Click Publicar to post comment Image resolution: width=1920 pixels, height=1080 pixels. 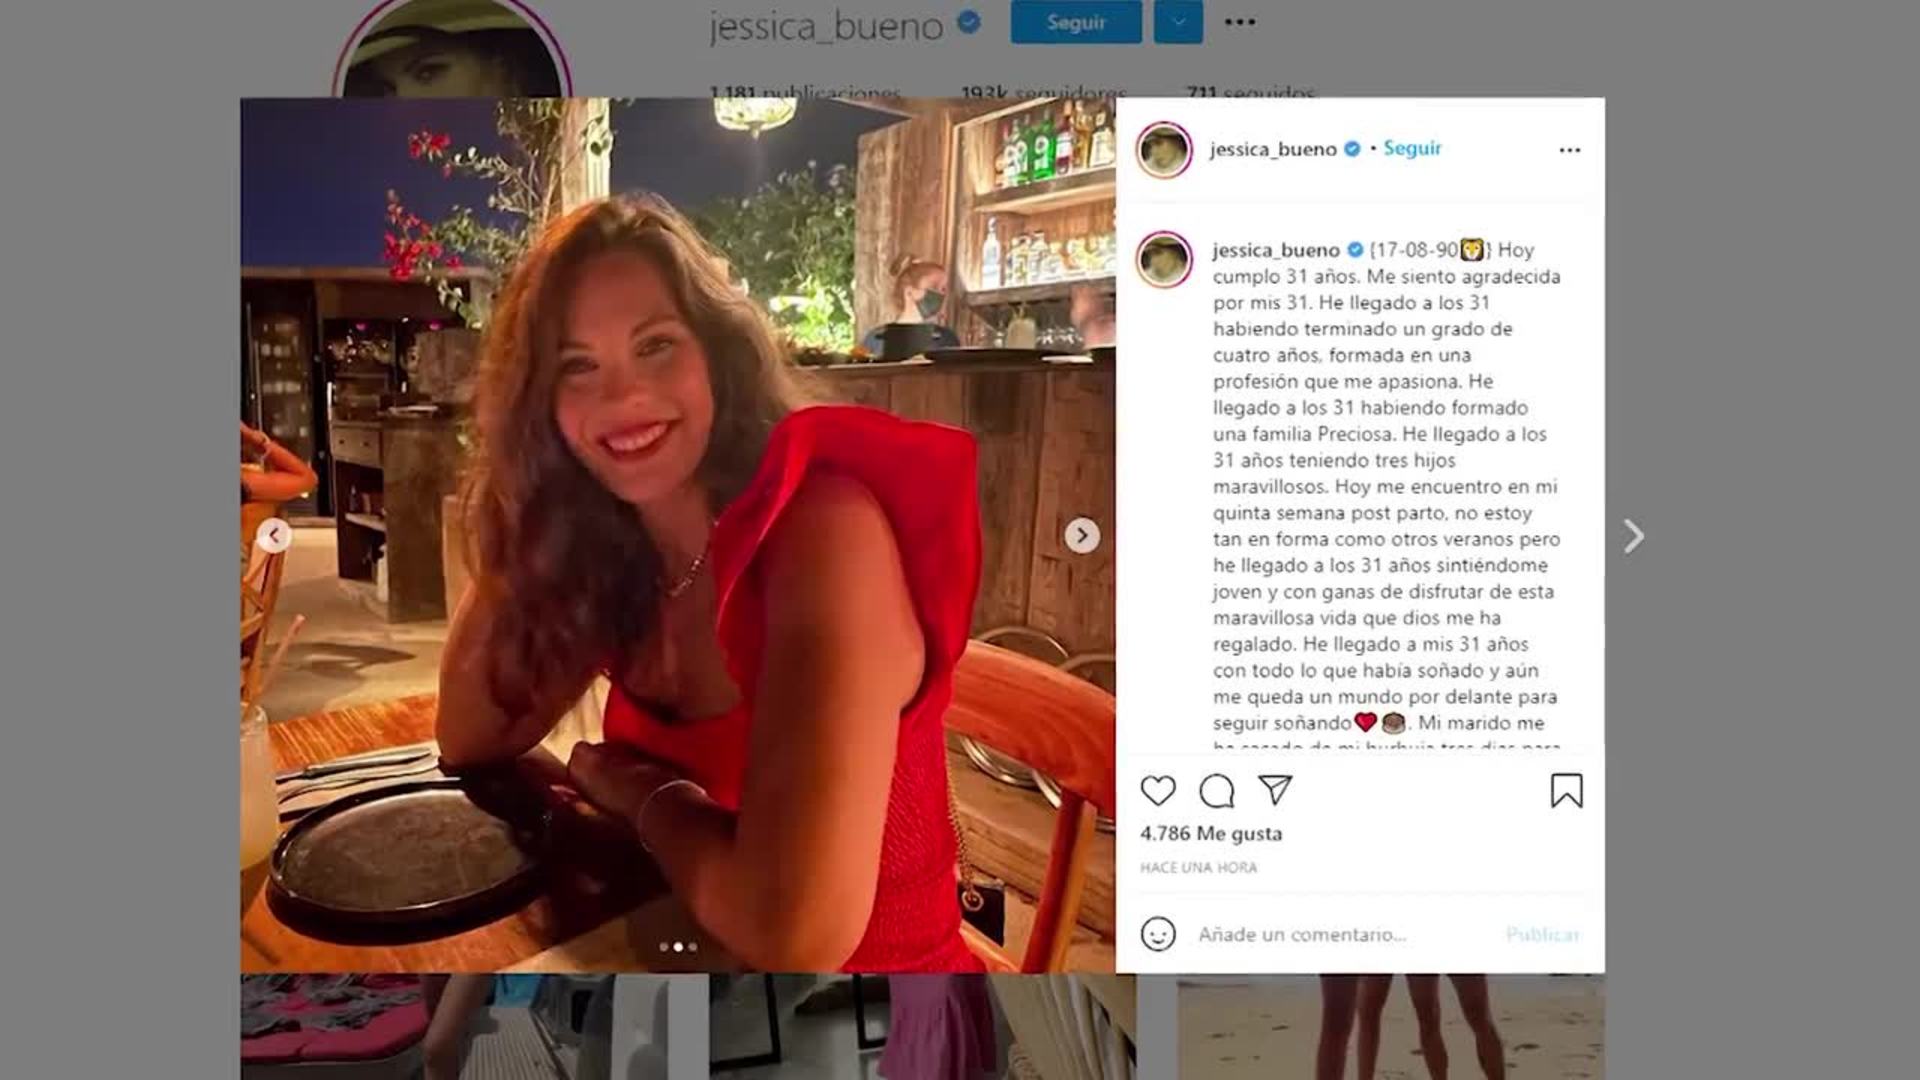(1542, 934)
